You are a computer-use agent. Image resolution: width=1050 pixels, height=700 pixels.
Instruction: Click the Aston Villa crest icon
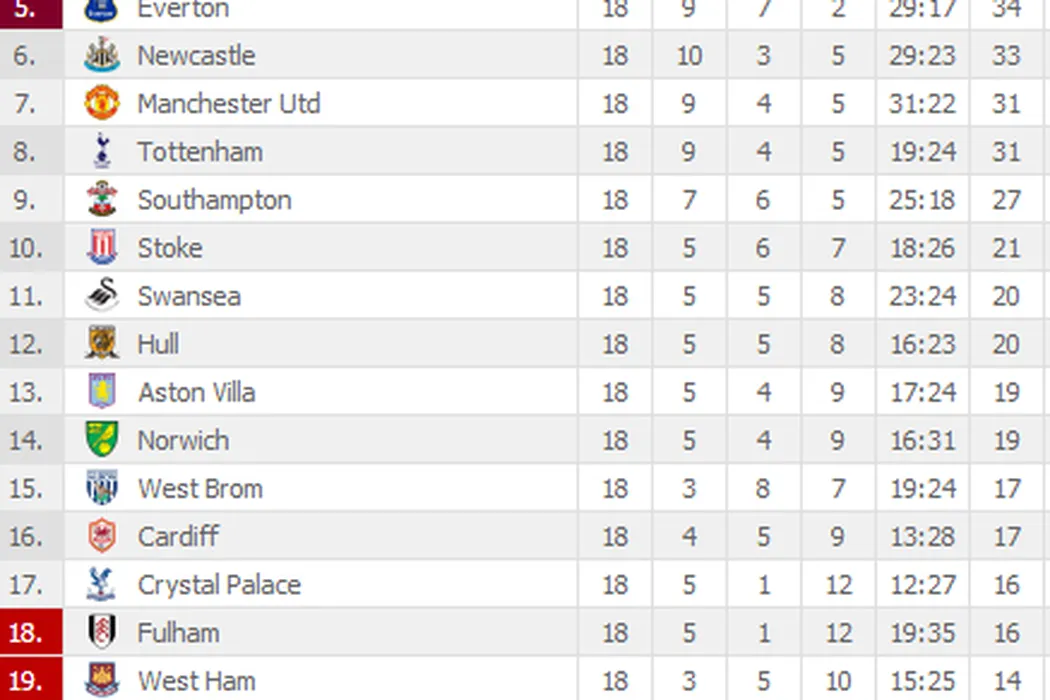coord(101,392)
